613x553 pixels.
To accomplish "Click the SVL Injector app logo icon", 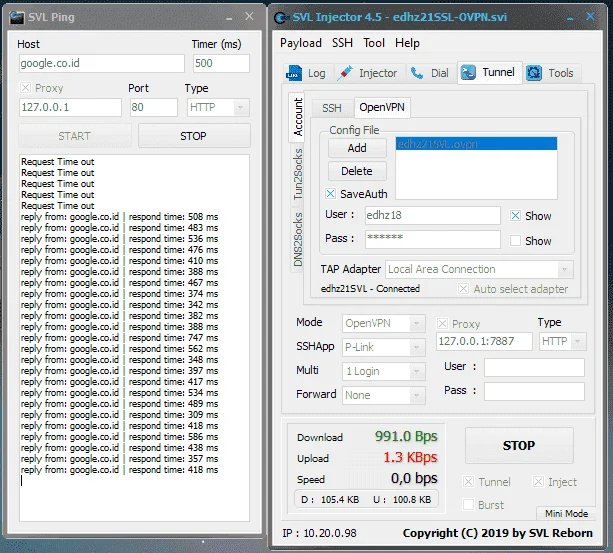I will (x=281, y=18).
